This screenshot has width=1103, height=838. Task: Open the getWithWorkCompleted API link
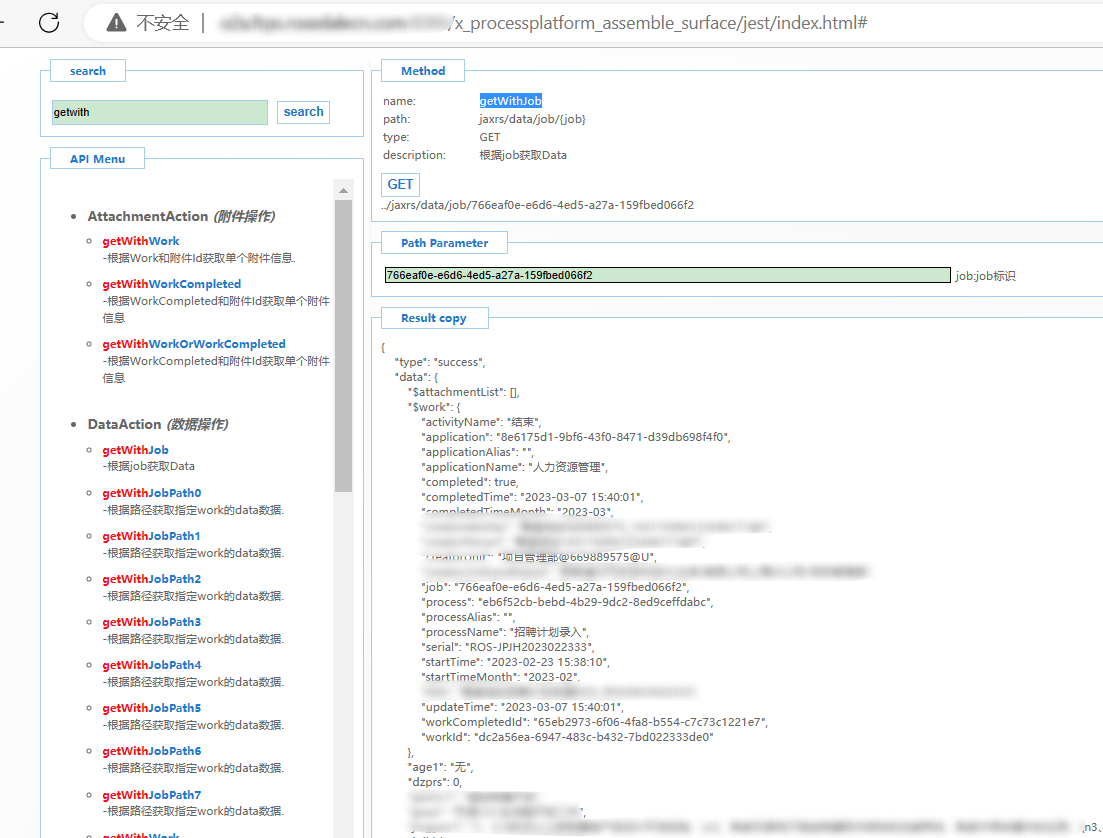tap(172, 284)
